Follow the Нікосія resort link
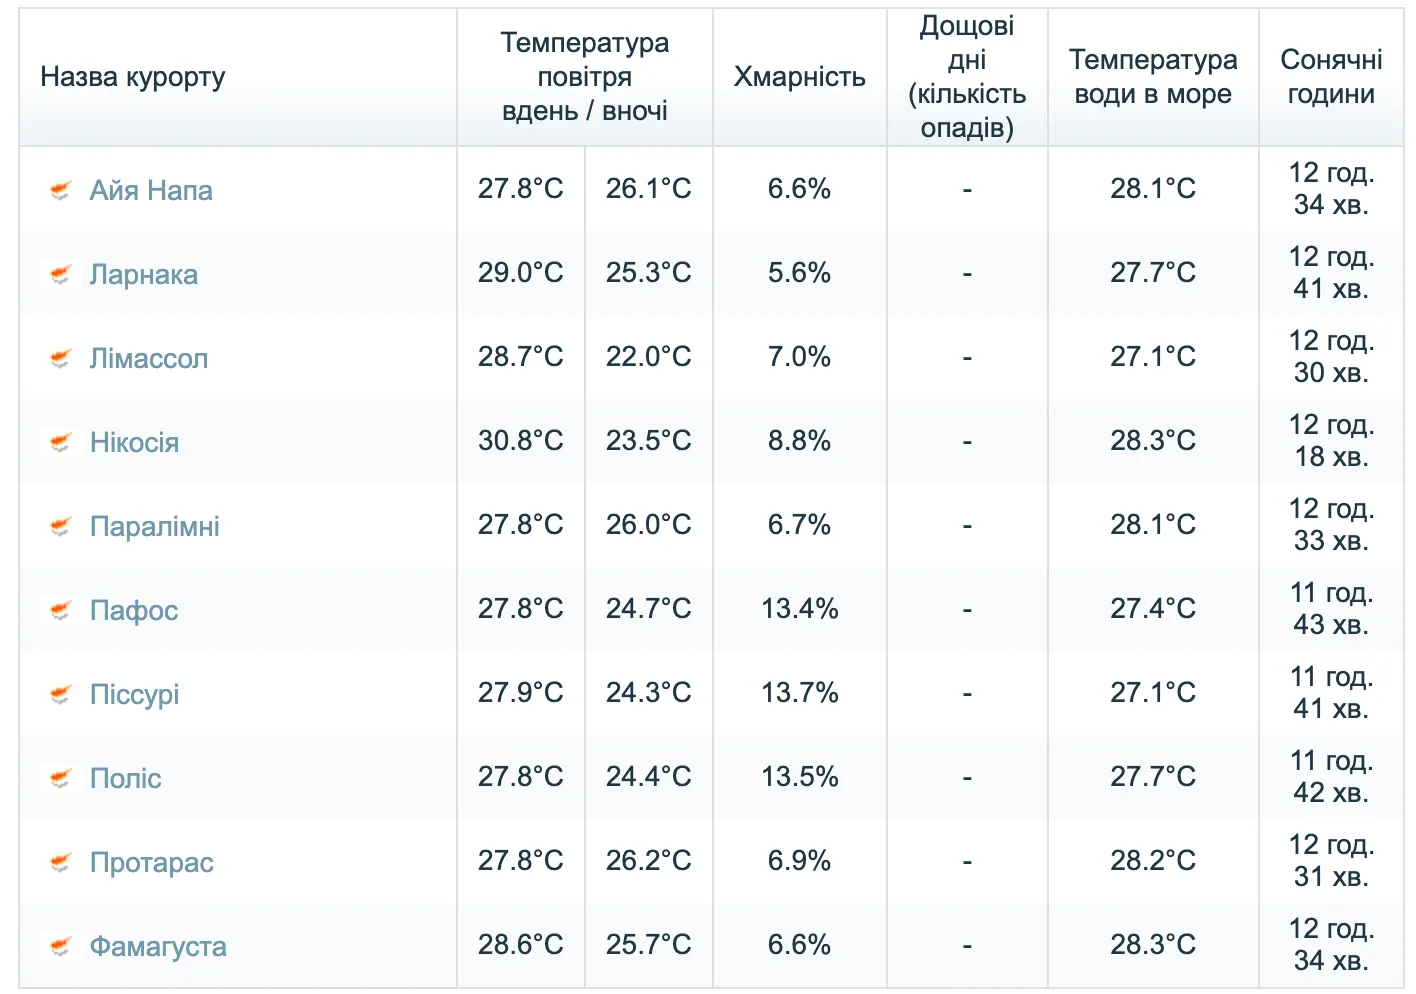Image resolution: width=1416 pixels, height=994 pixels. pyautogui.click(x=134, y=442)
